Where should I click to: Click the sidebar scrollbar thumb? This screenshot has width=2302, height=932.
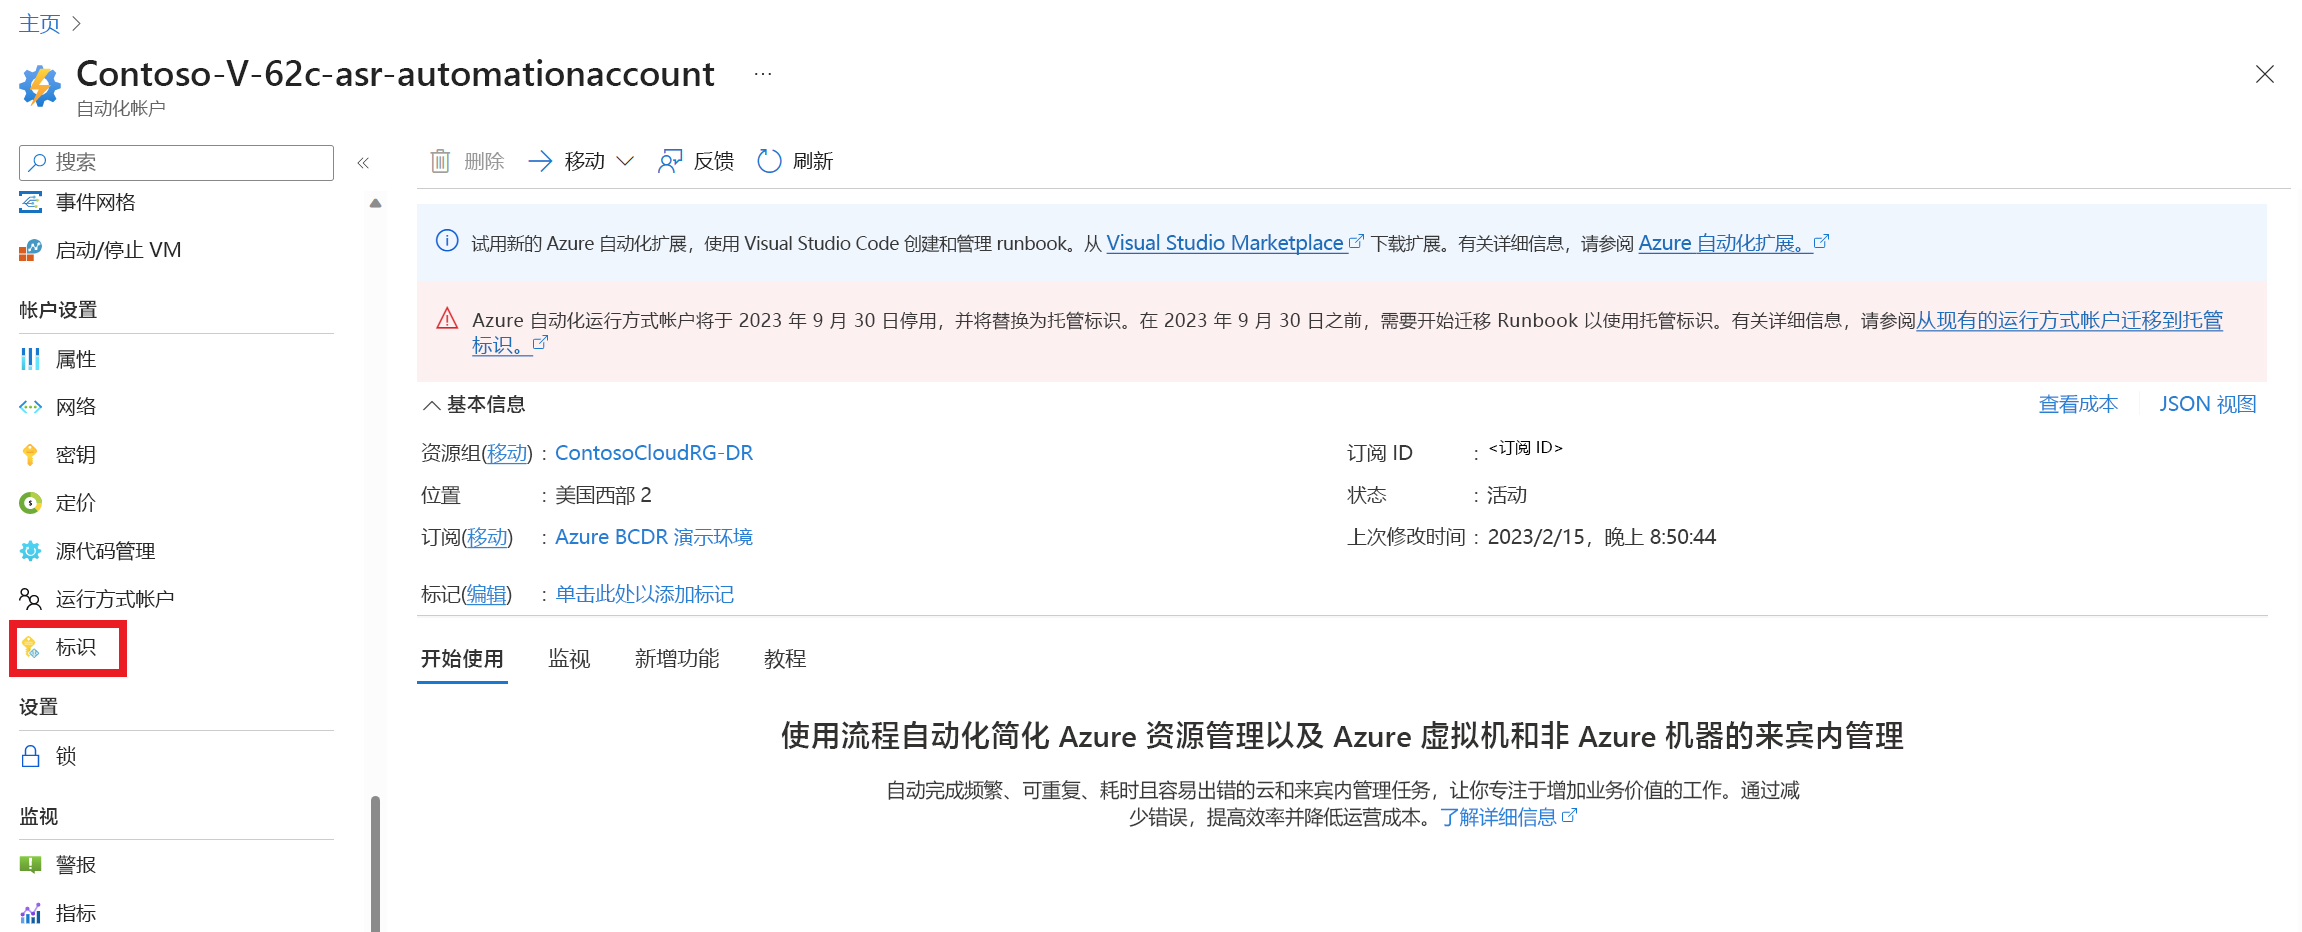pos(376,864)
